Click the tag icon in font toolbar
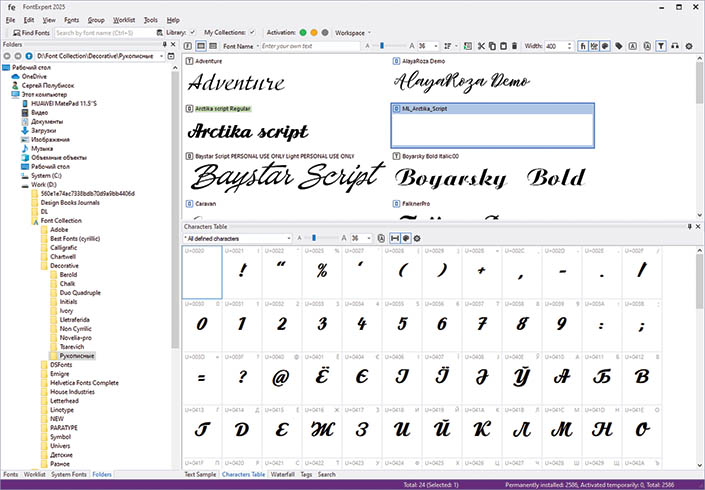This screenshot has width=705, height=490. (620, 46)
